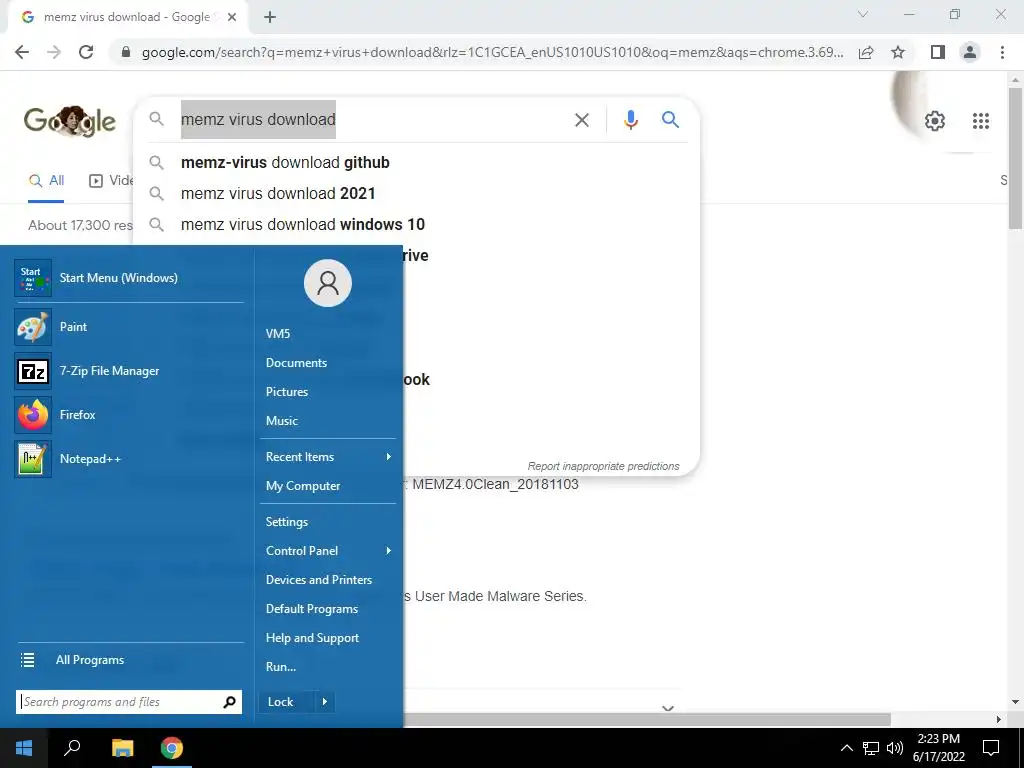This screenshot has width=1024, height=768.
Task: Open File Explorer from the taskbar
Action: 122,748
